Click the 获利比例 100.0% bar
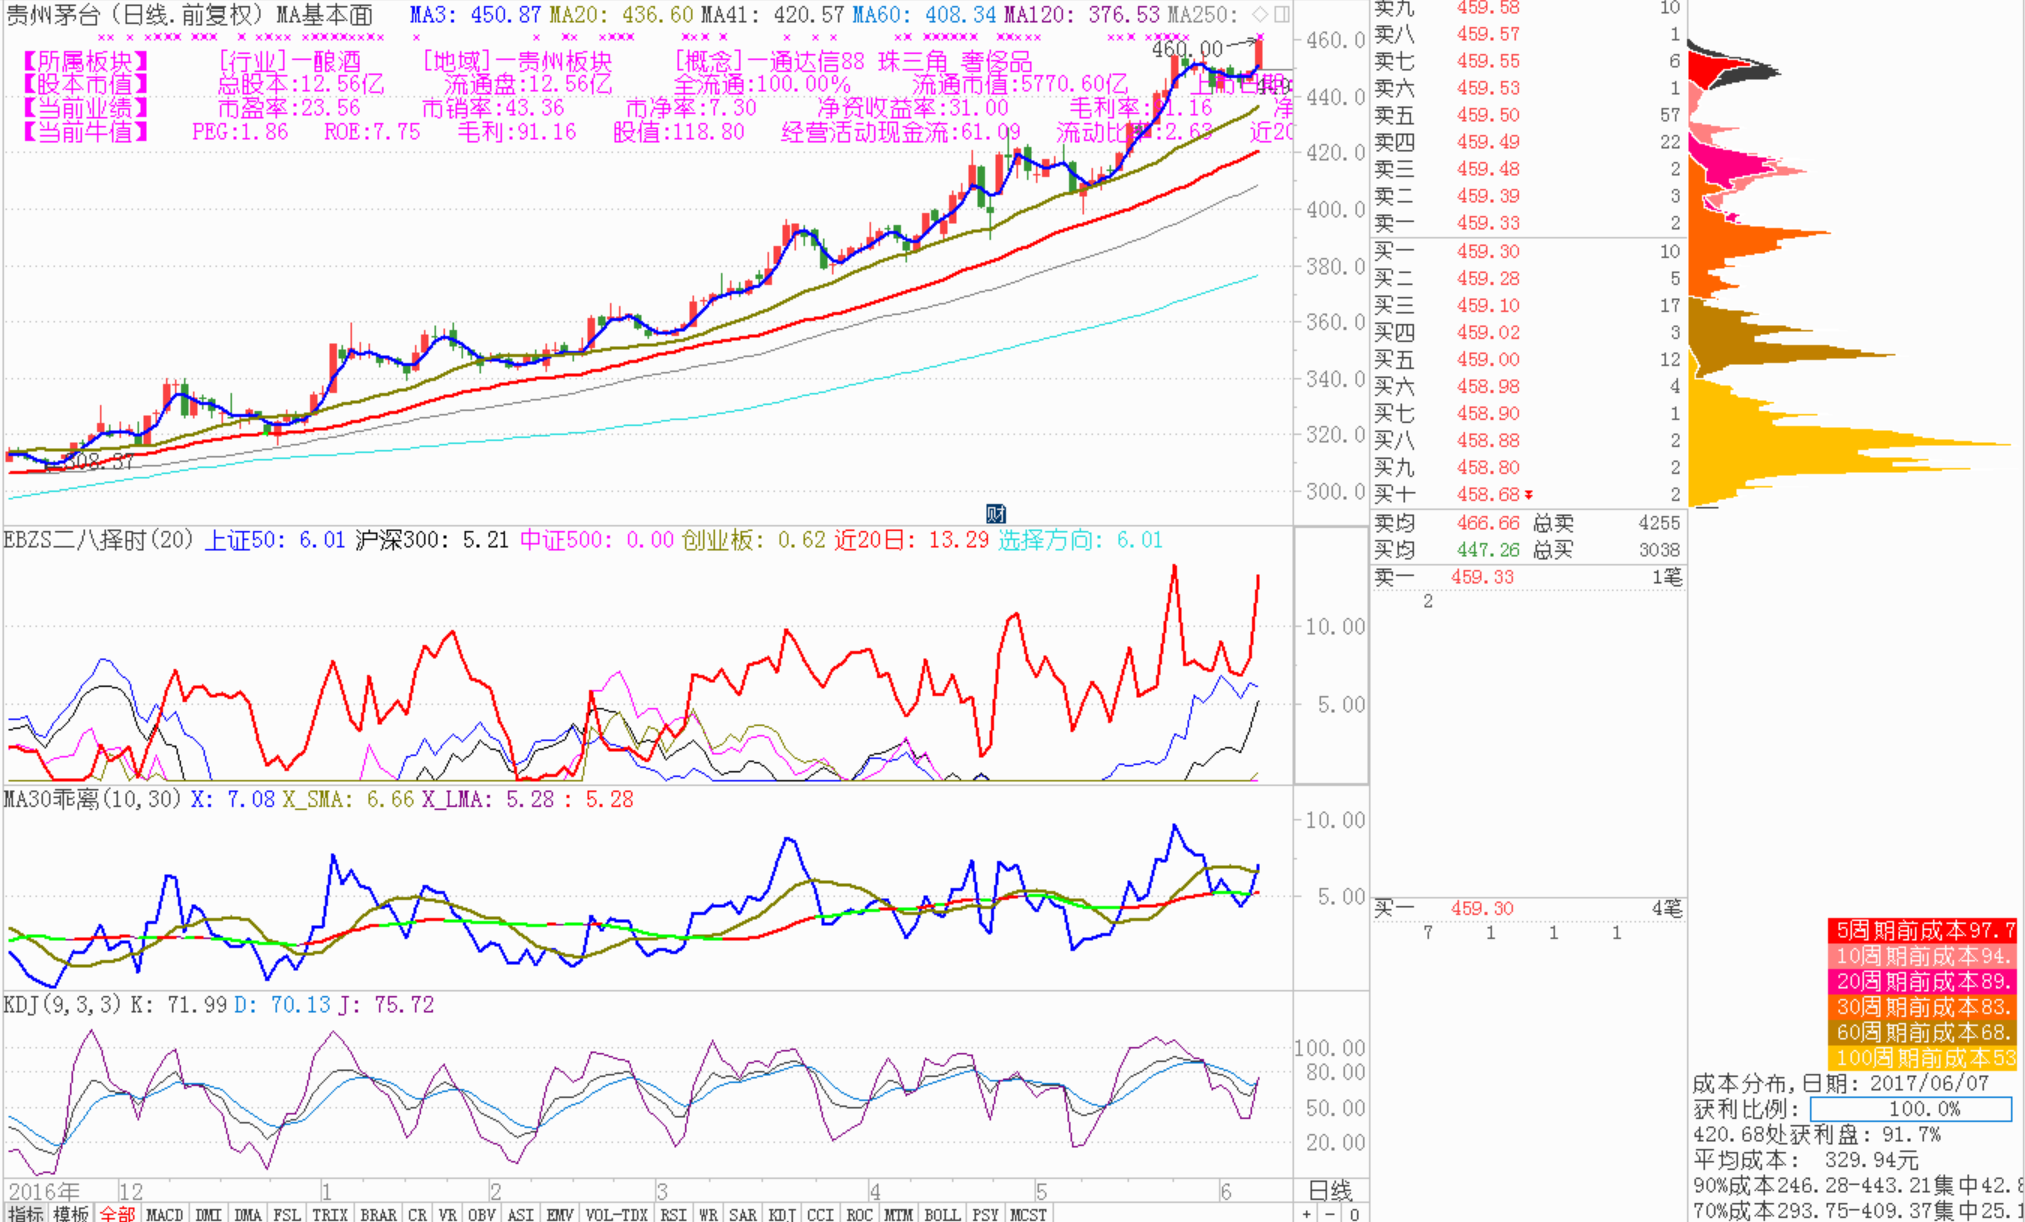The width and height of the screenshot is (2025, 1222). click(x=1911, y=1109)
